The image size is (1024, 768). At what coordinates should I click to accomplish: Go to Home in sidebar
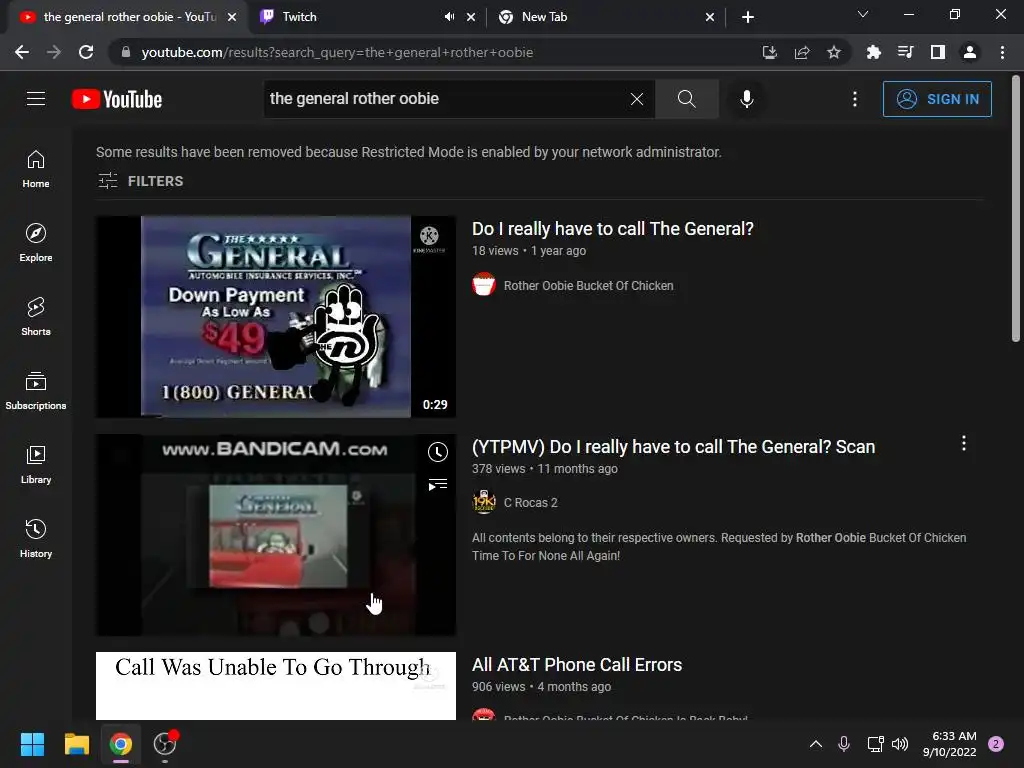point(36,168)
